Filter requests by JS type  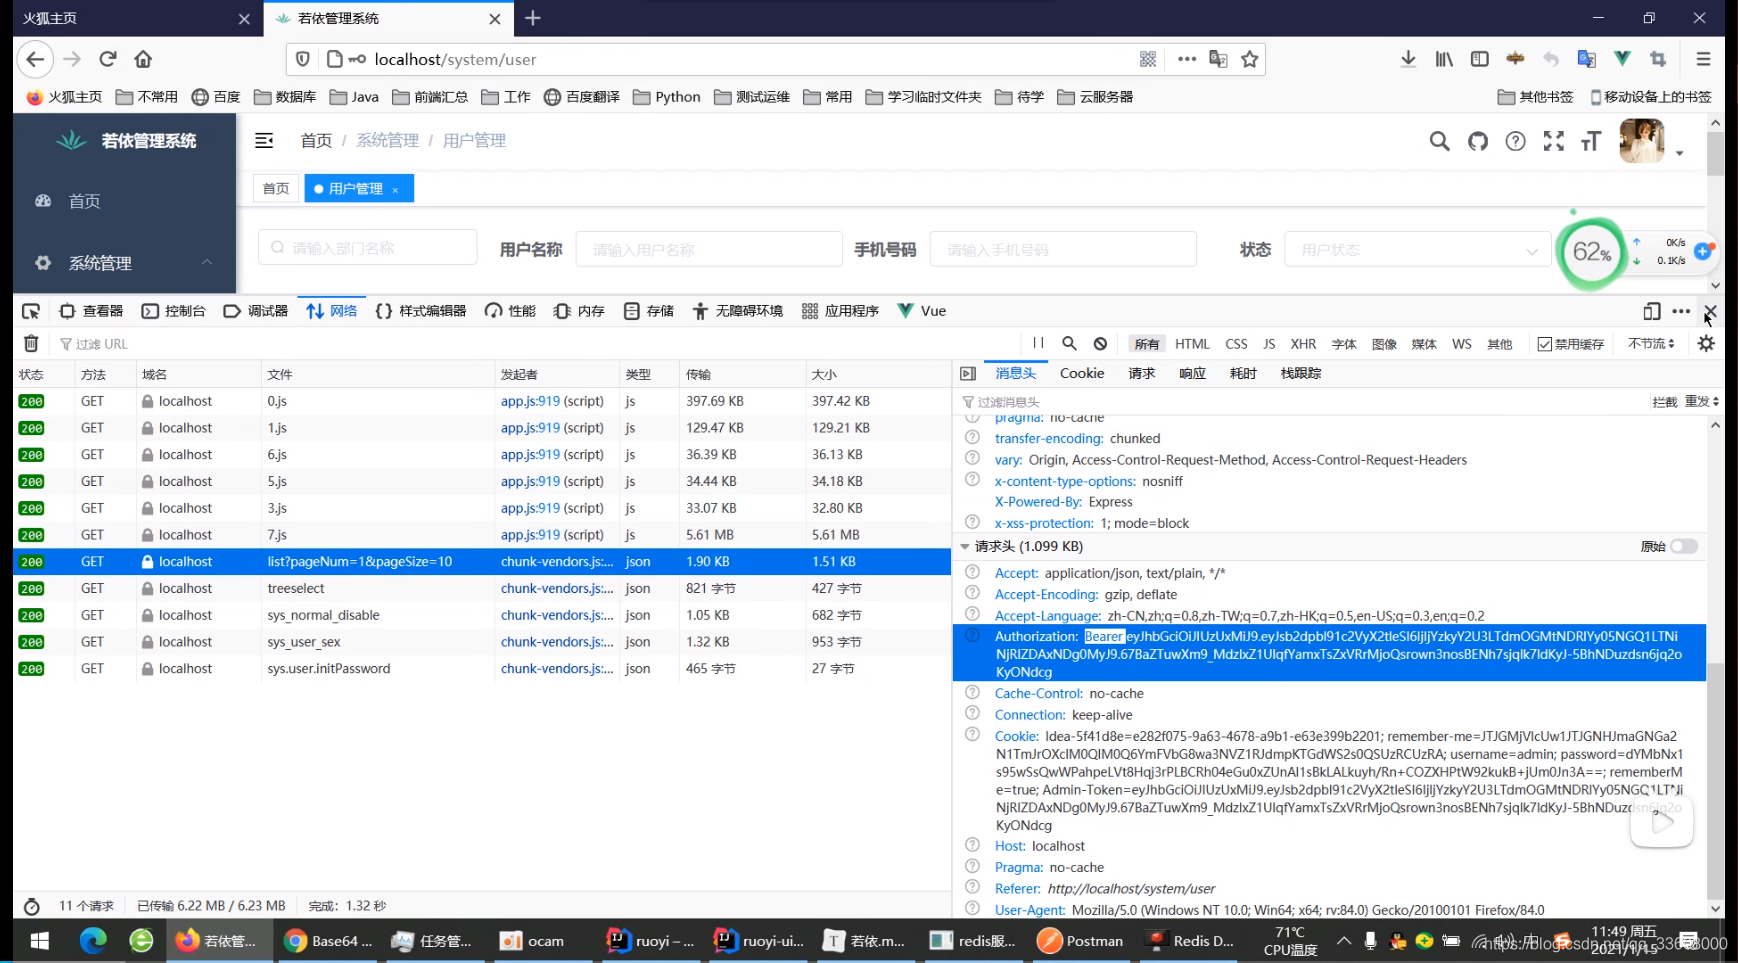[1269, 344]
